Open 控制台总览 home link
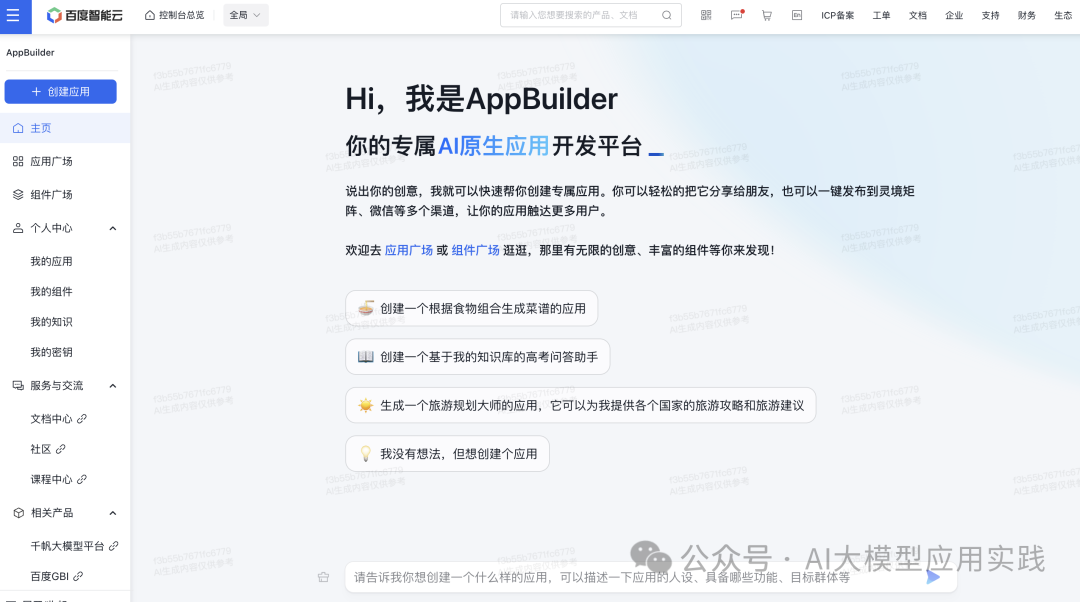This screenshot has width=1080, height=602. [174, 15]
